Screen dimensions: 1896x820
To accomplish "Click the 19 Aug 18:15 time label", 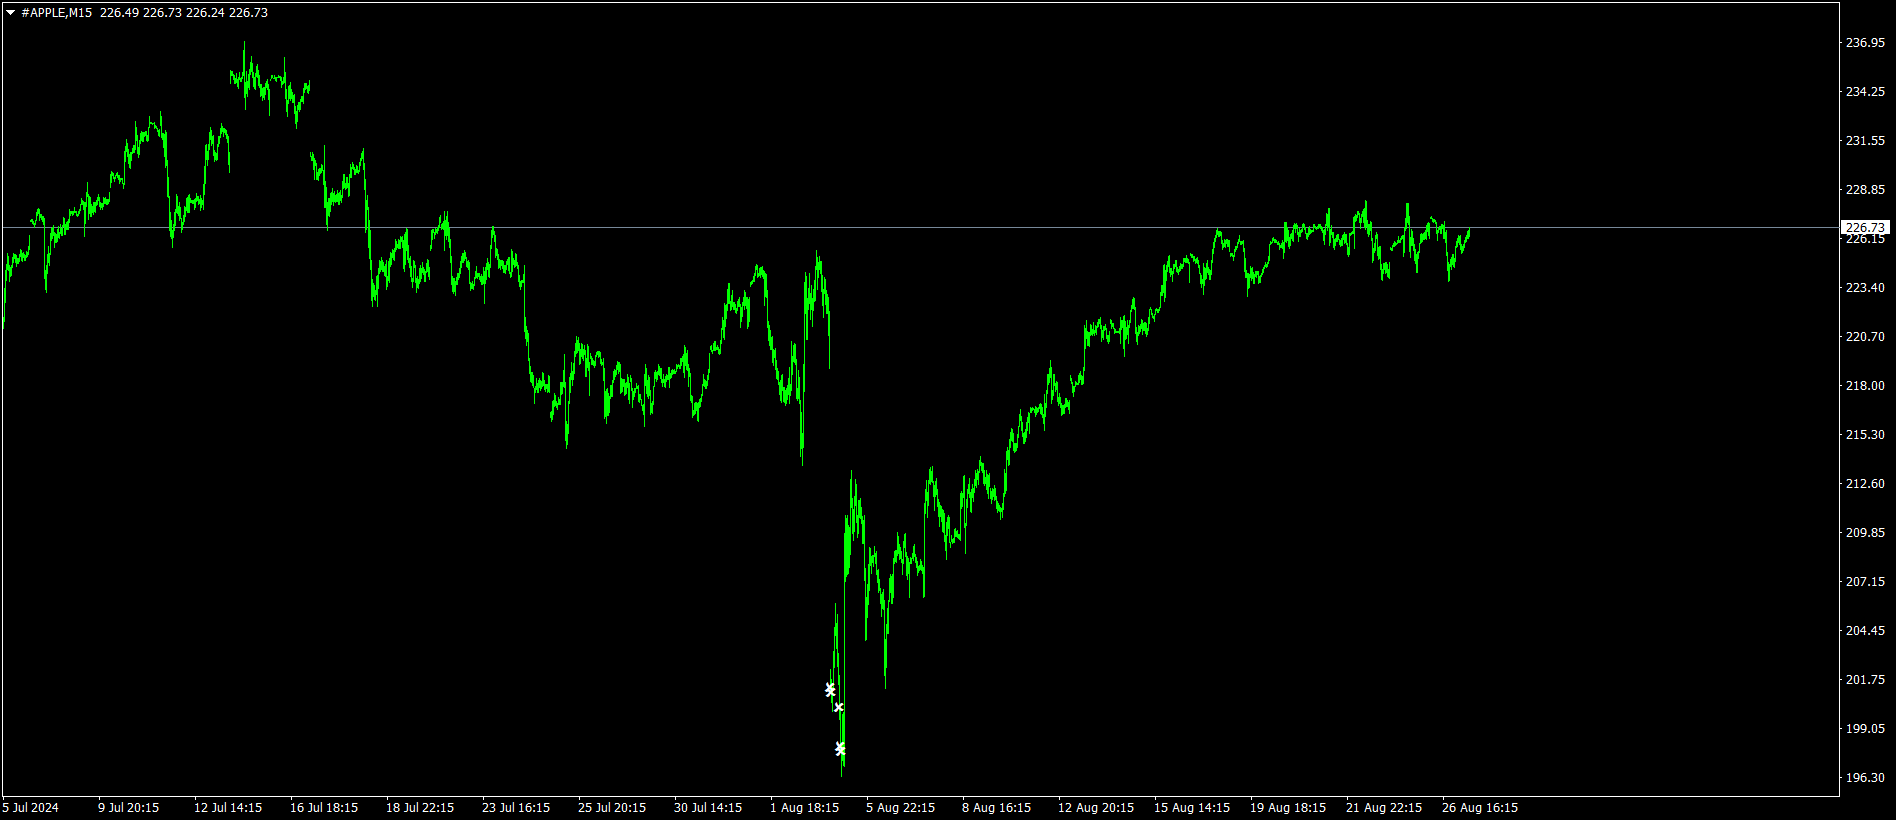I will (x=1288, y=808).
